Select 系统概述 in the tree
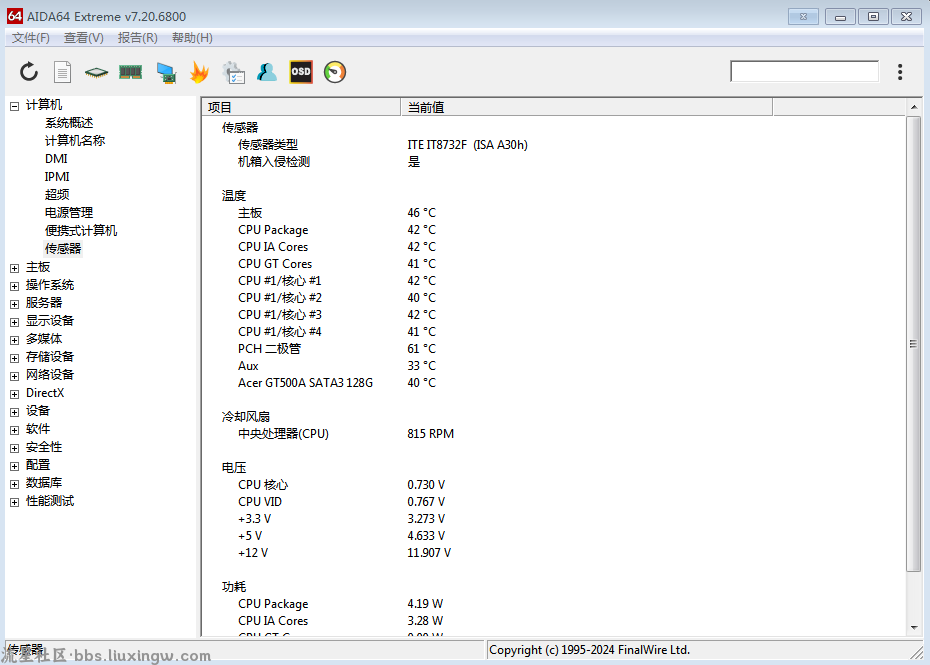 [x=69, y=123]
